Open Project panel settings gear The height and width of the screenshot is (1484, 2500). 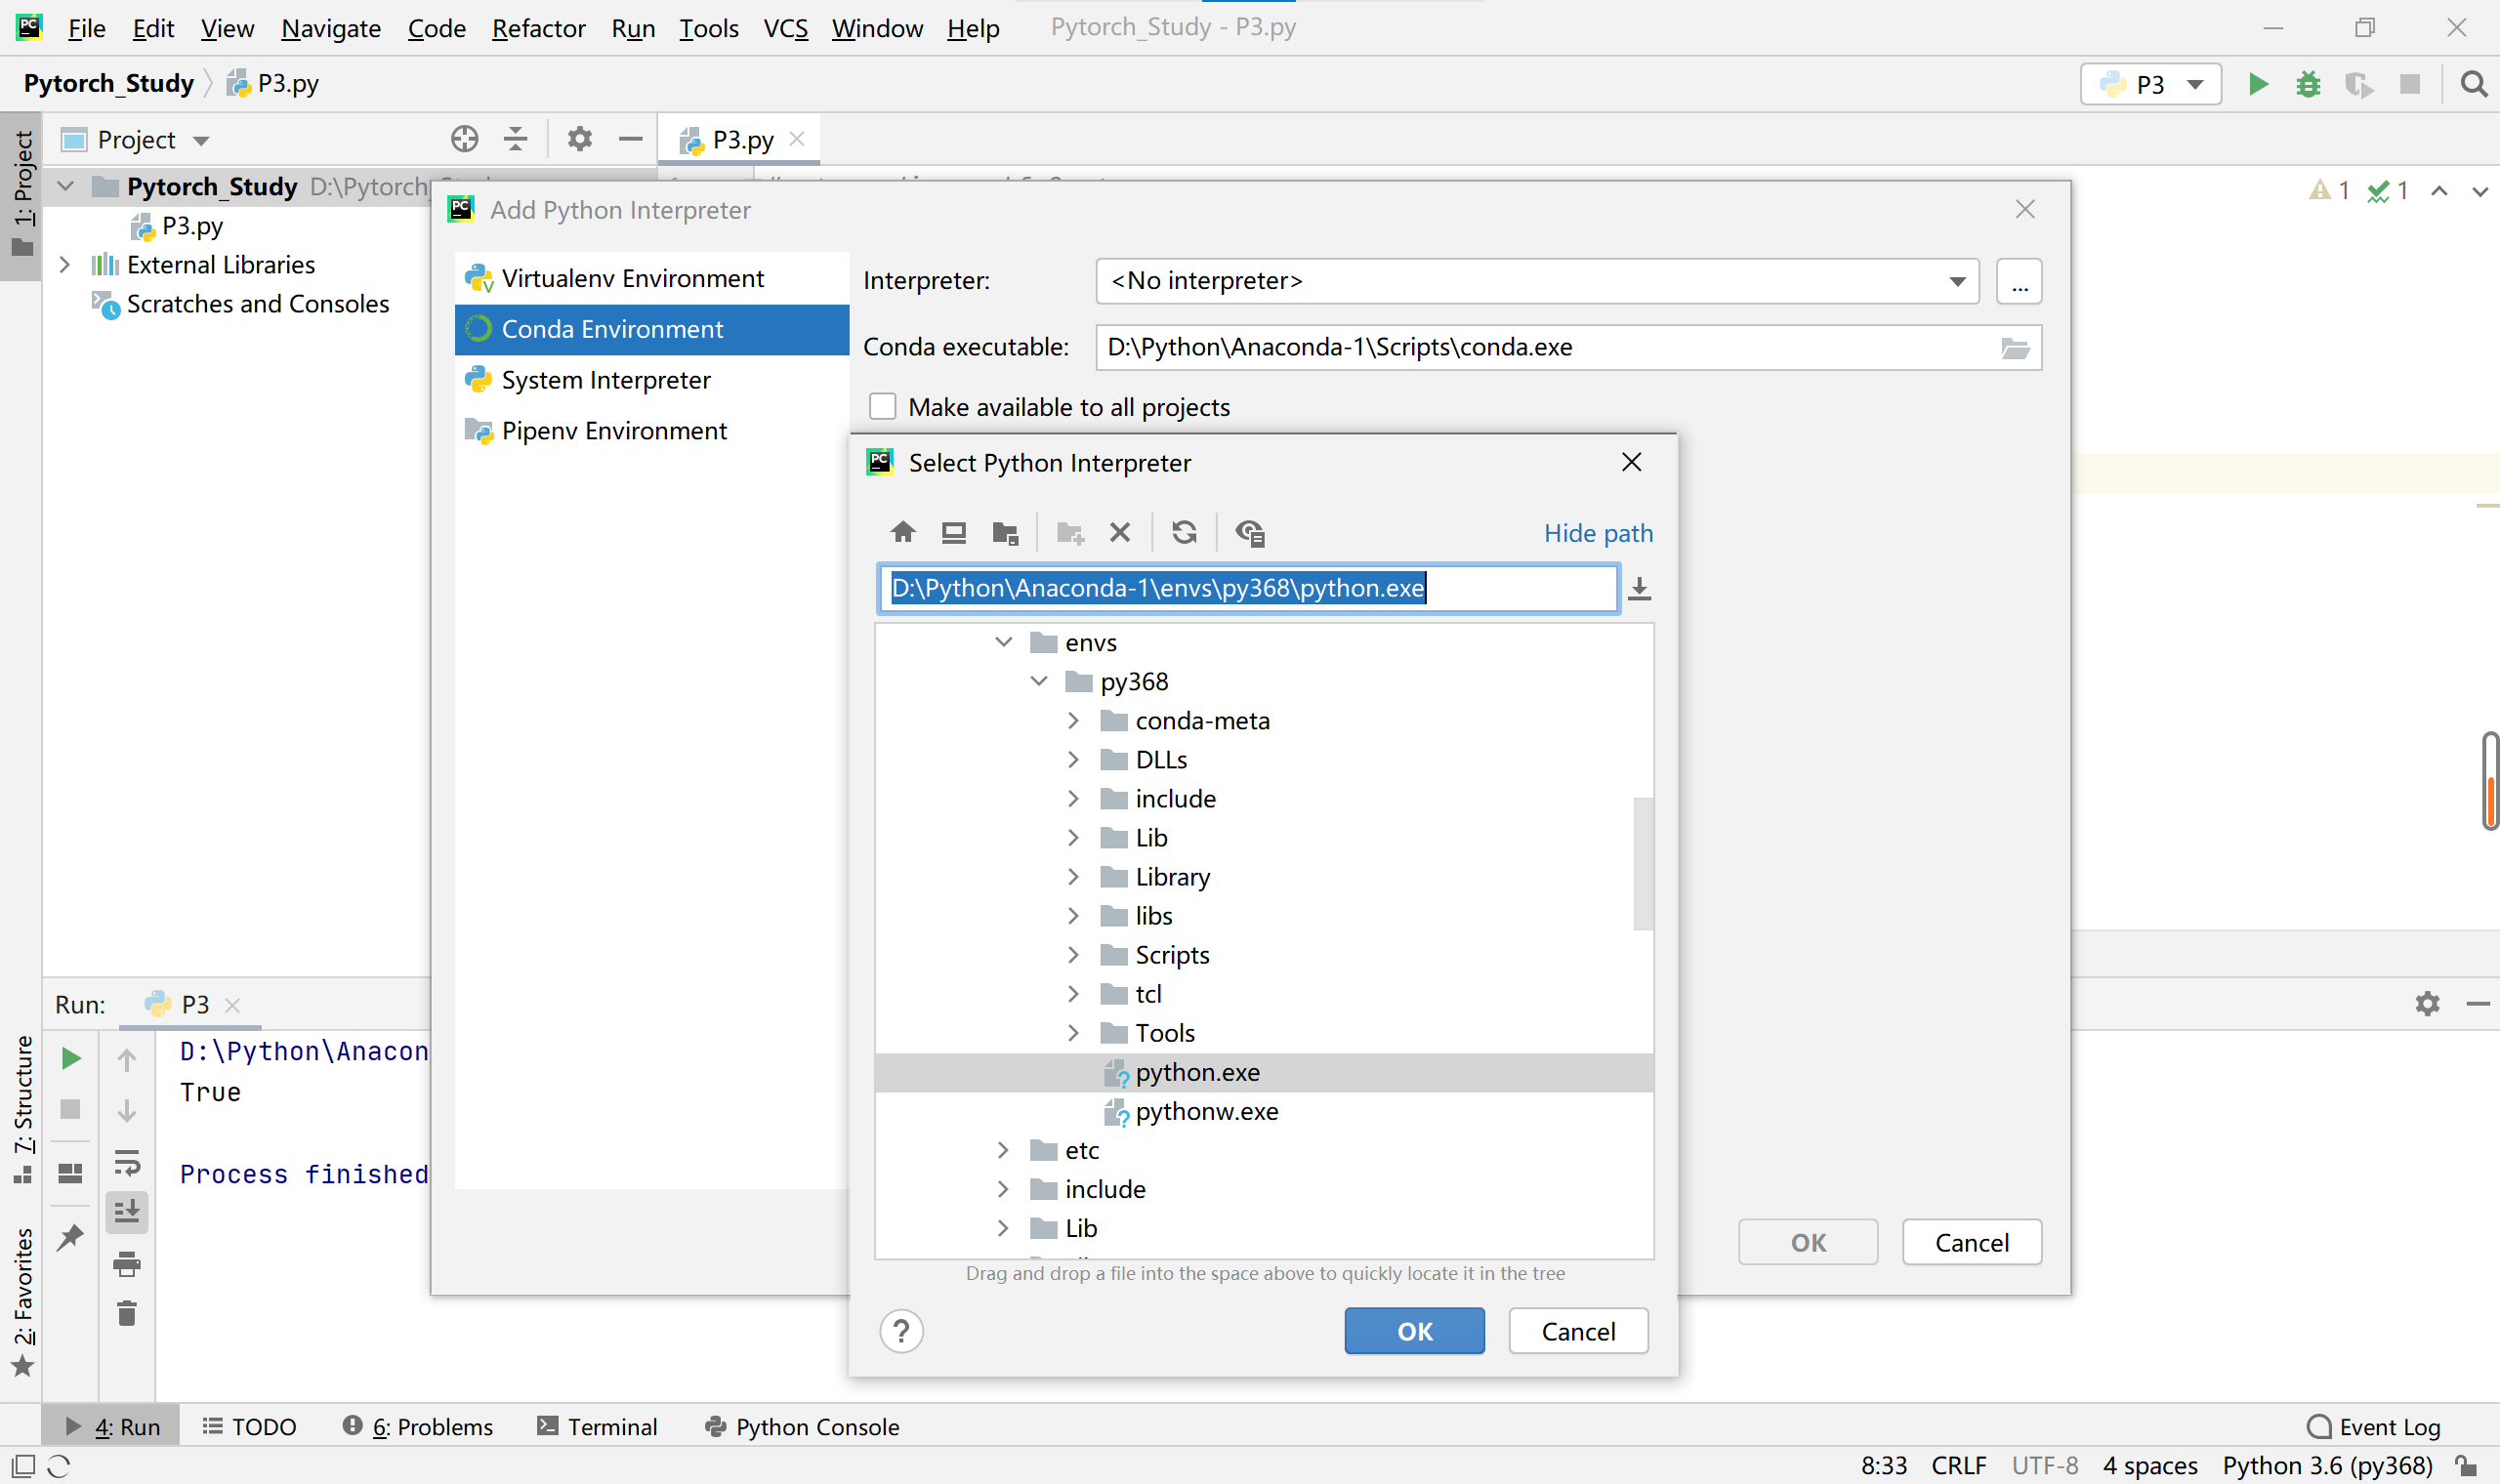coord(580,139)
